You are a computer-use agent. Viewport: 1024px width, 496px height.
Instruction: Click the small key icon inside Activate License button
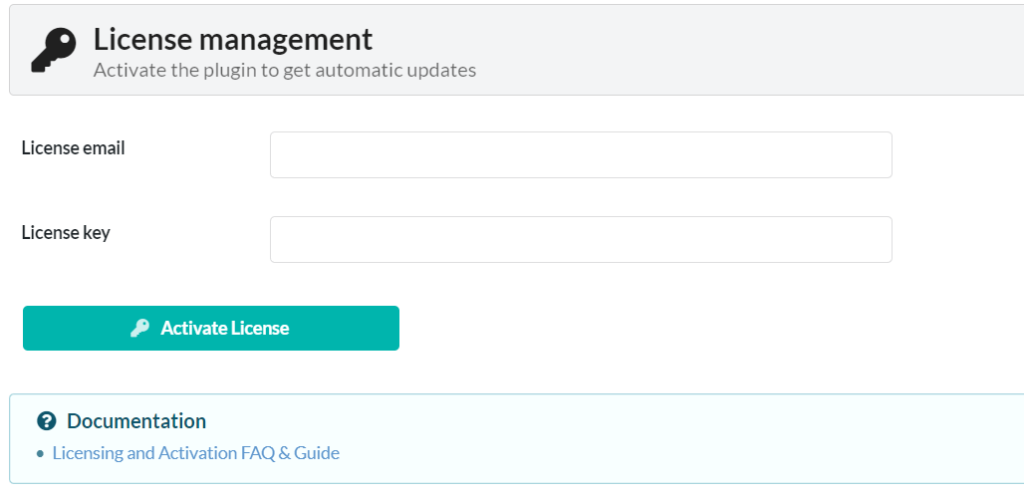pyautogui.click(x=140, y=328)
